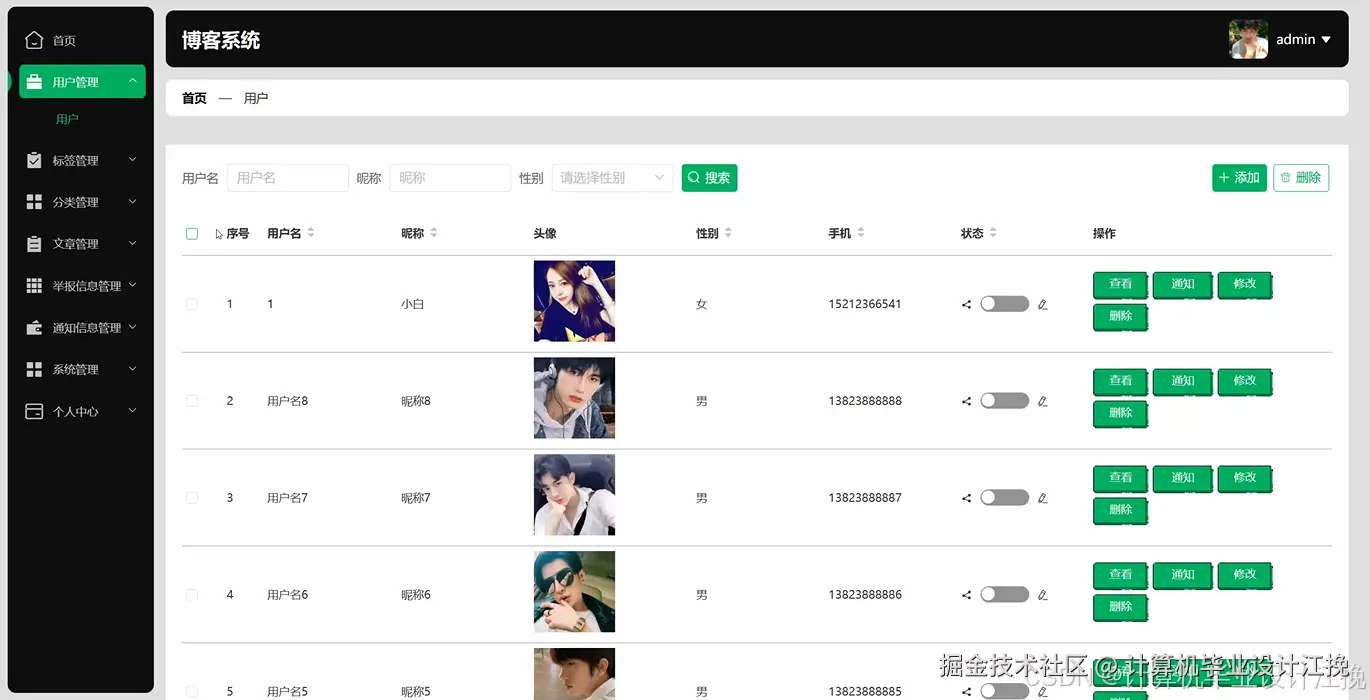Viewport: 1370px width, 700px height.
Task: Open the 请选择性别 gender dropdown
Action: [612, 178]
